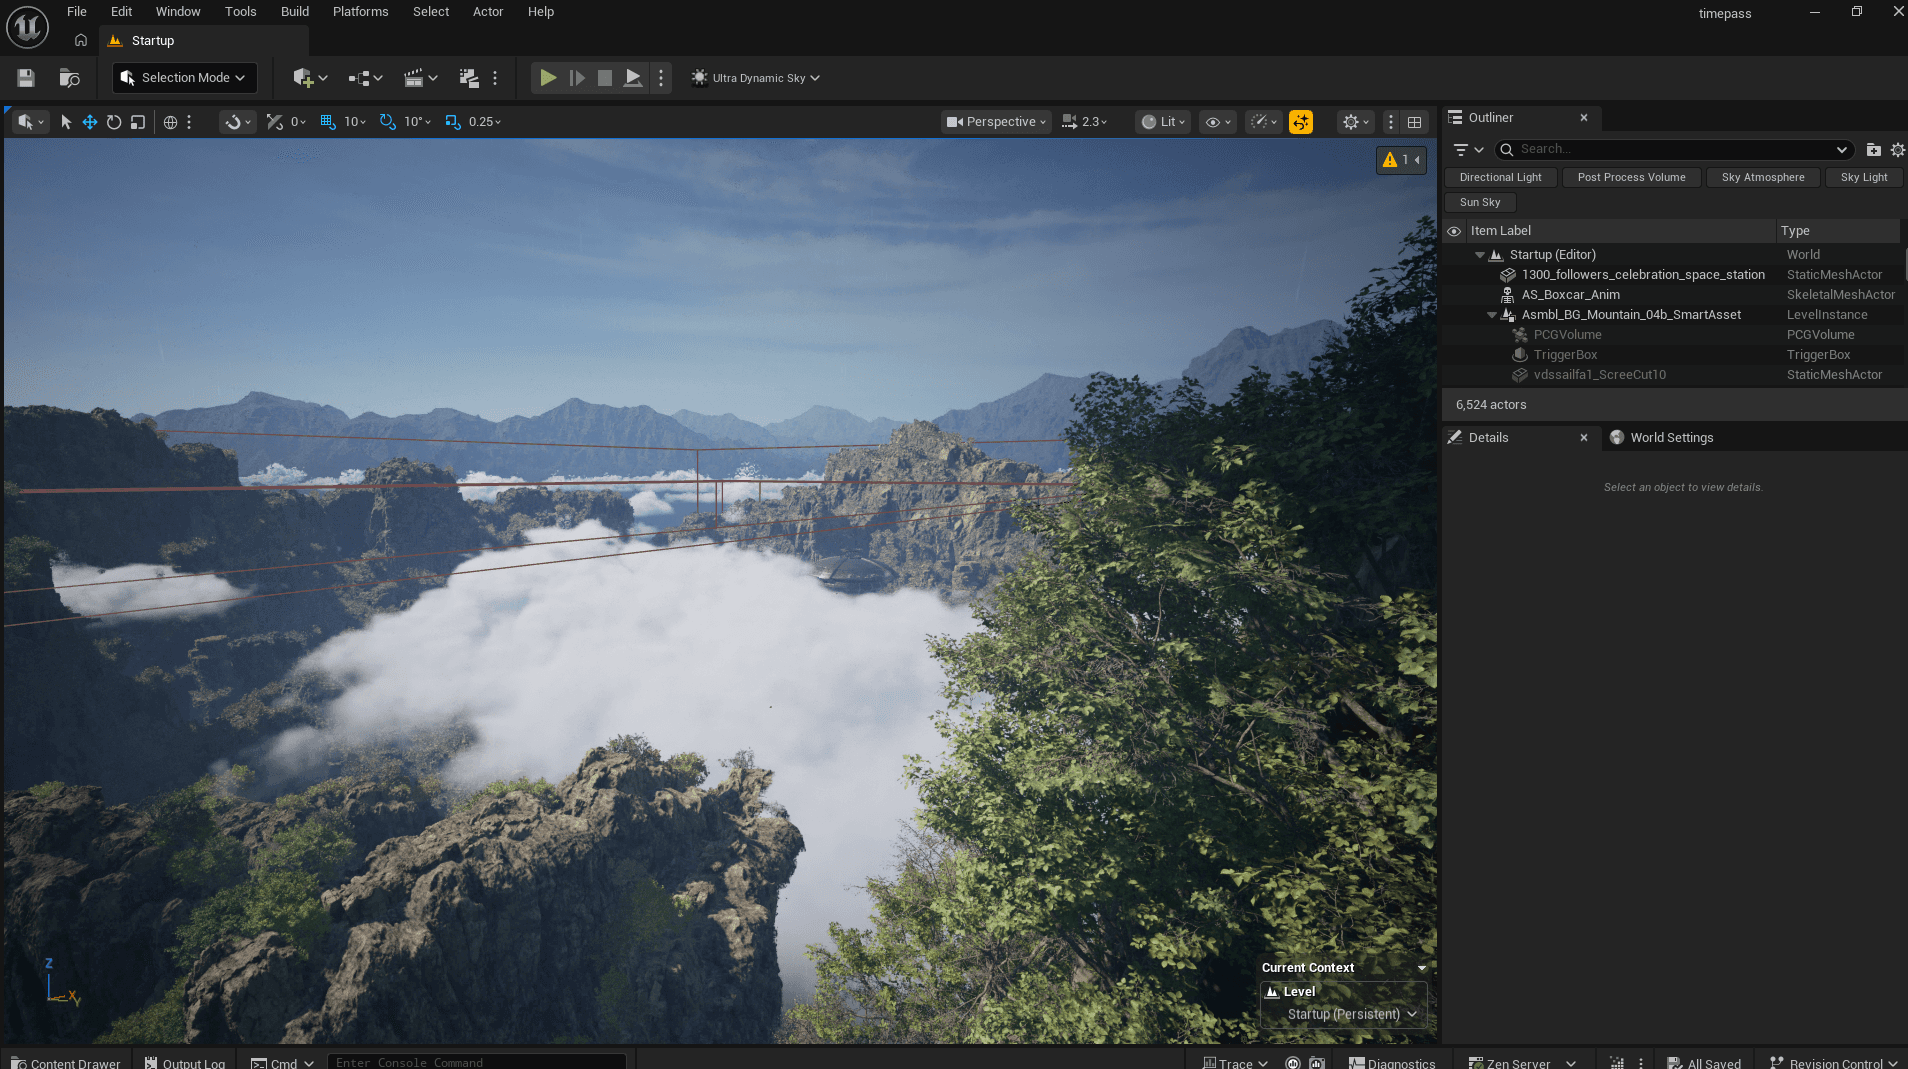The image size is (1908, 1069).
Task: Open the Content Drawer
Action: (x=66, y=1062)
